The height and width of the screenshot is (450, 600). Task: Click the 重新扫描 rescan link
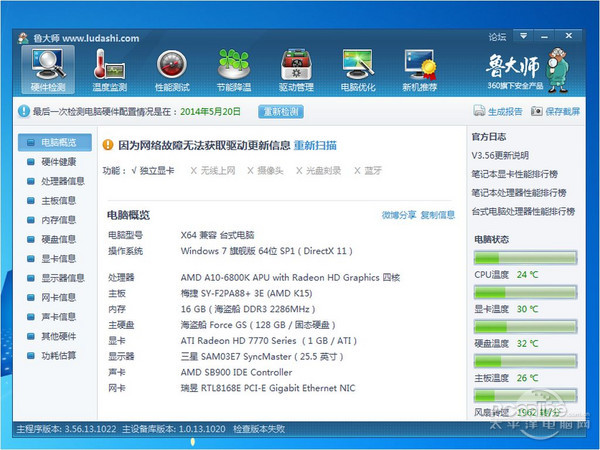click(x=315, y=145)
